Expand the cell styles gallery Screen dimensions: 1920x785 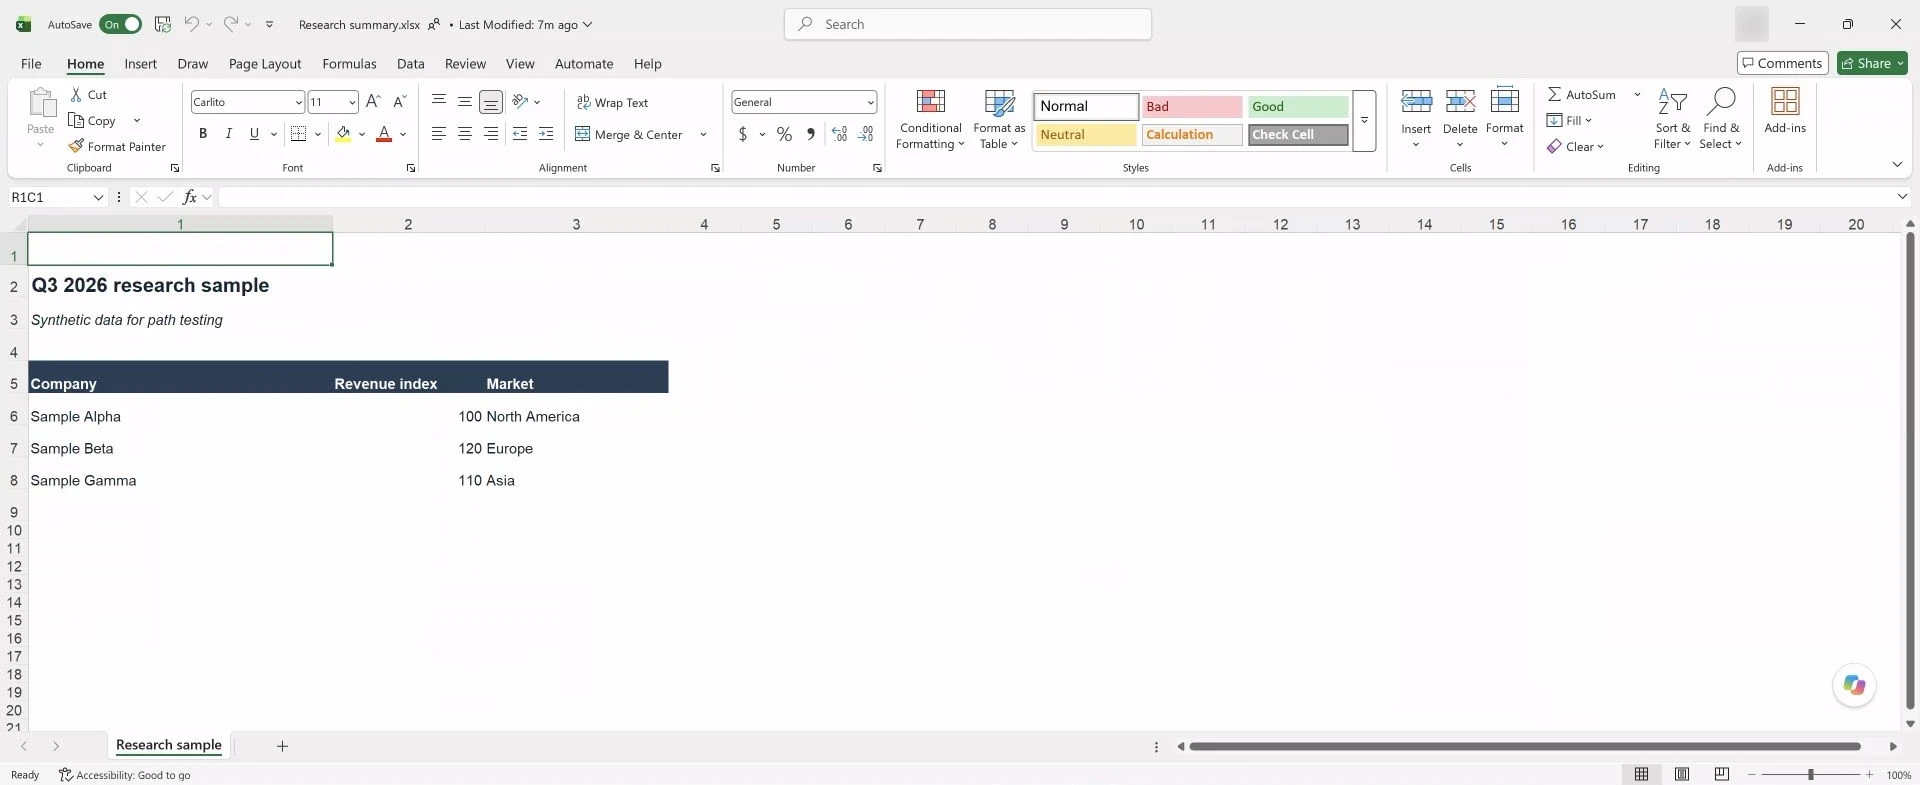[x=1364, y=120]
